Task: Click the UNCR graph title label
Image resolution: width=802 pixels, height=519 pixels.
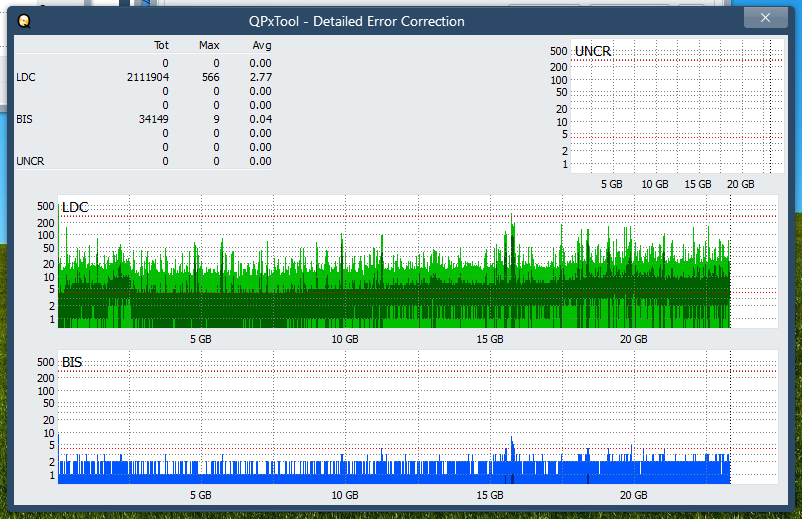Action: click(593, 51)
